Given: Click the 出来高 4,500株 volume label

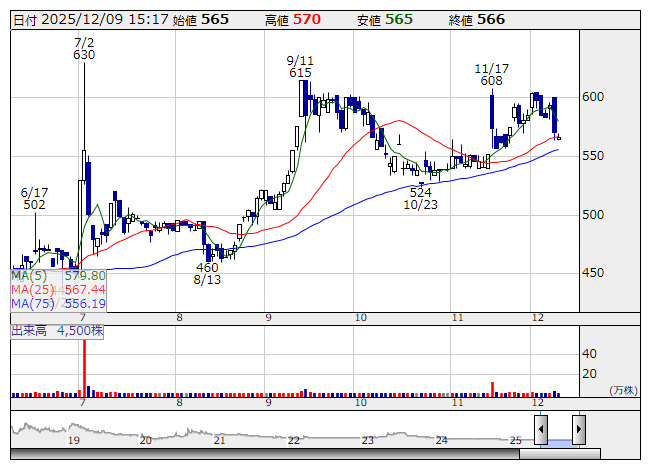Looking at the screenshot, I should 58,329.
